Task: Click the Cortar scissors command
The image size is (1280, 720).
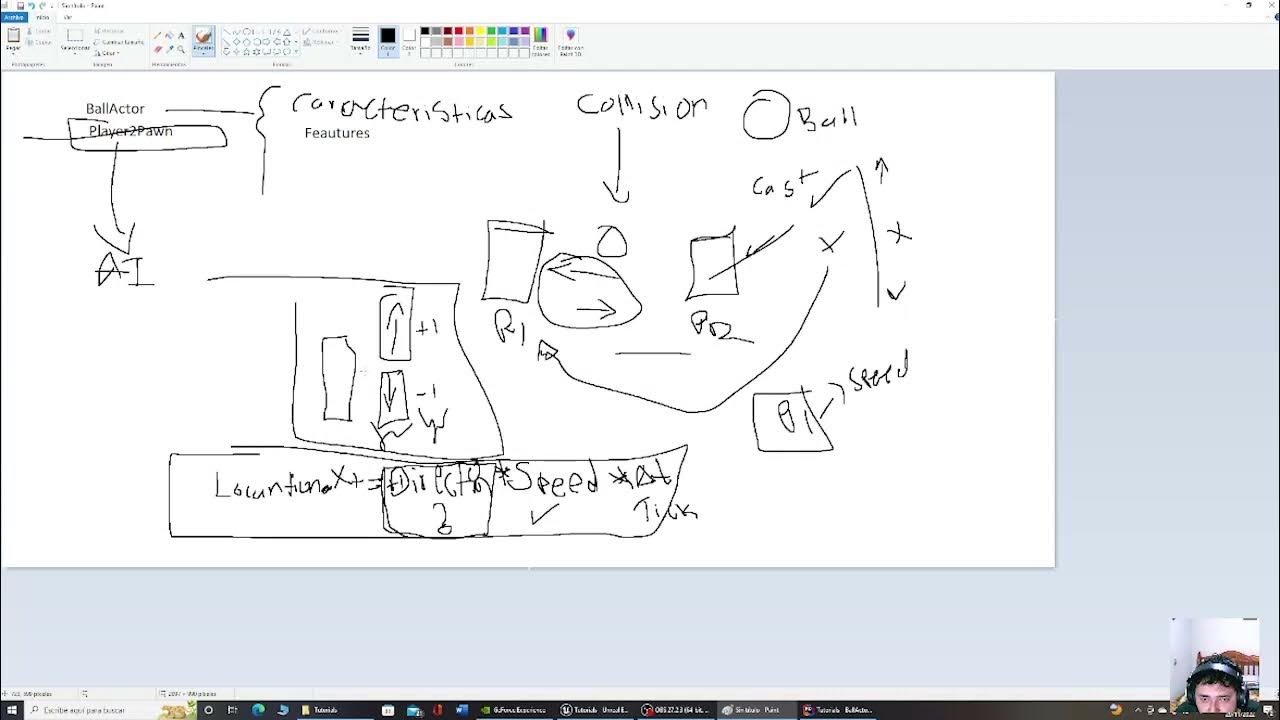Action: pos(39,31)
